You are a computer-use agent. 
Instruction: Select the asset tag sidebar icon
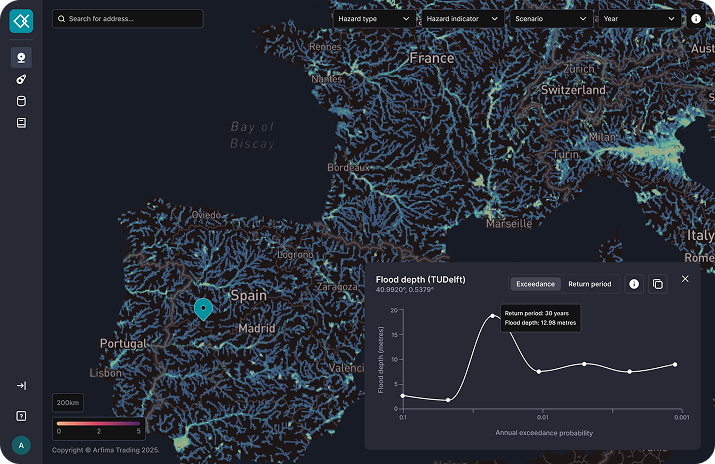21,79
